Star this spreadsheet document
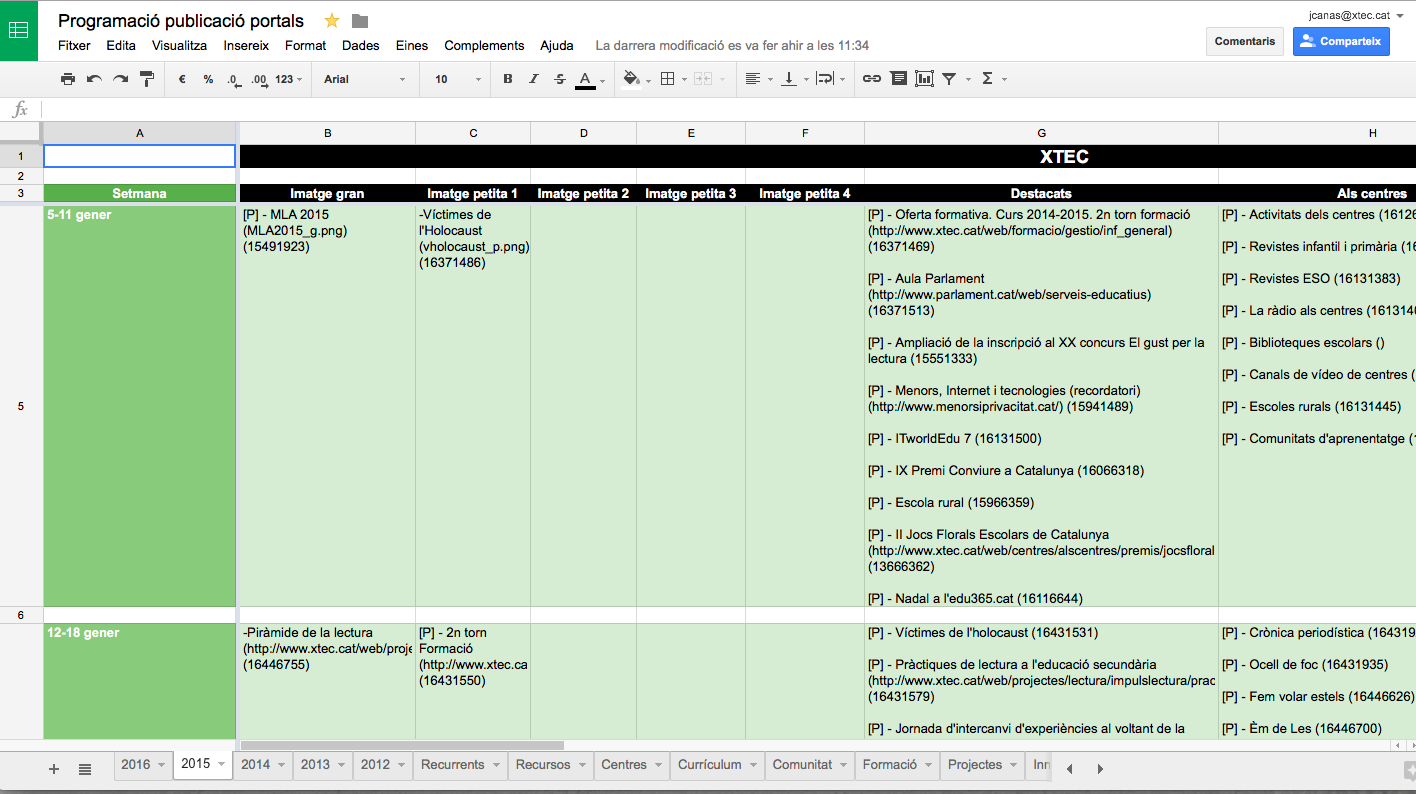The width and height of the screenshot is (1416, 794). coord(332,21)
